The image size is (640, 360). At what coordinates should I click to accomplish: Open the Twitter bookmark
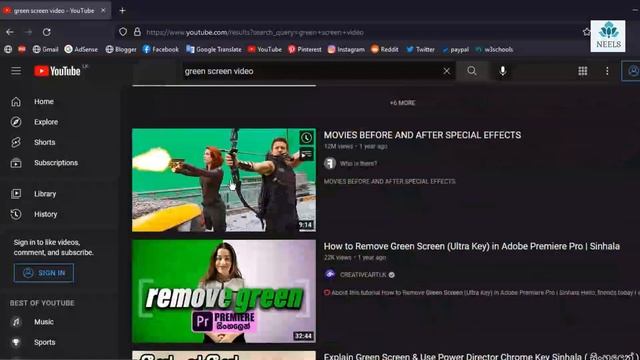[x=420, y=49]
